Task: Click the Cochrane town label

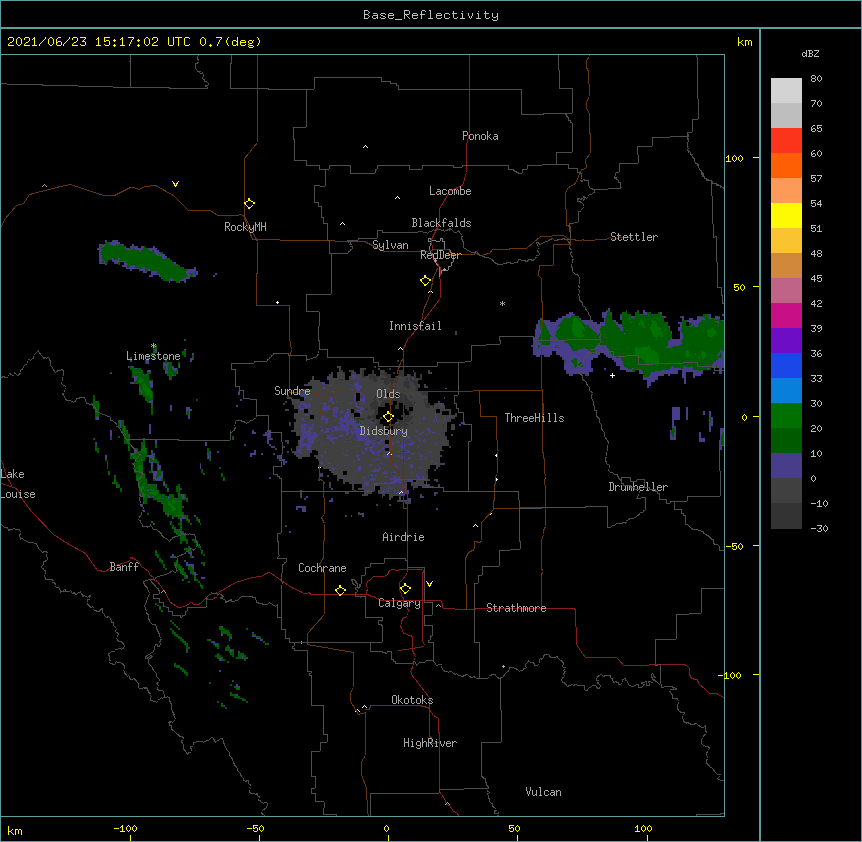Action: pos(322,568)
